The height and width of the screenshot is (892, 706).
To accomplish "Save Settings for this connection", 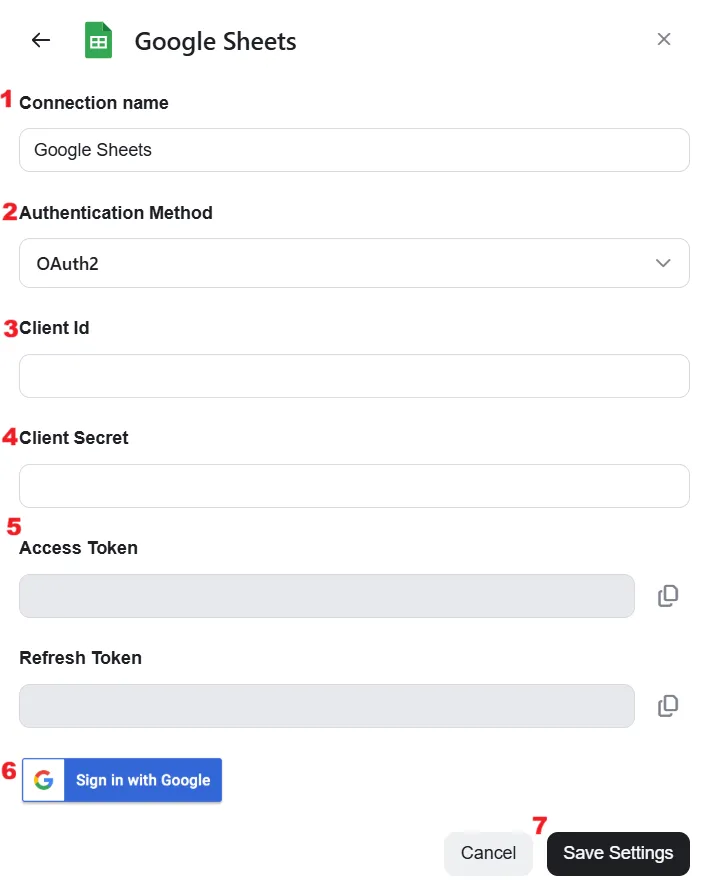I will click(x=618, y=853).
